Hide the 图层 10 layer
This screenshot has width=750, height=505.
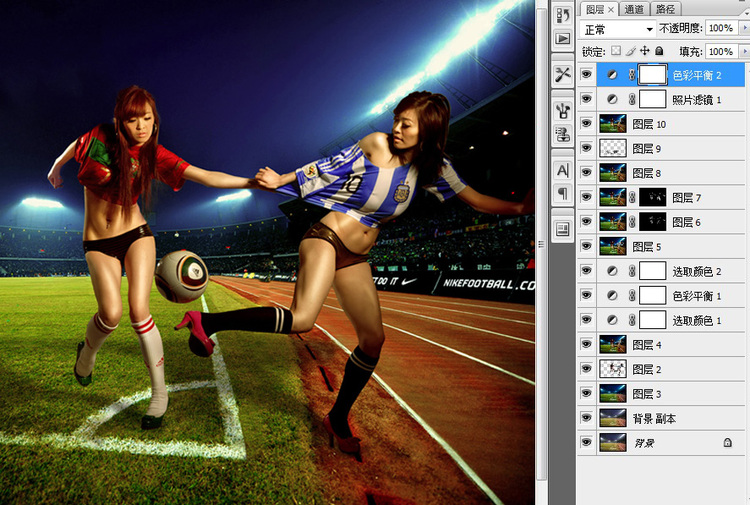click(586, 123)
